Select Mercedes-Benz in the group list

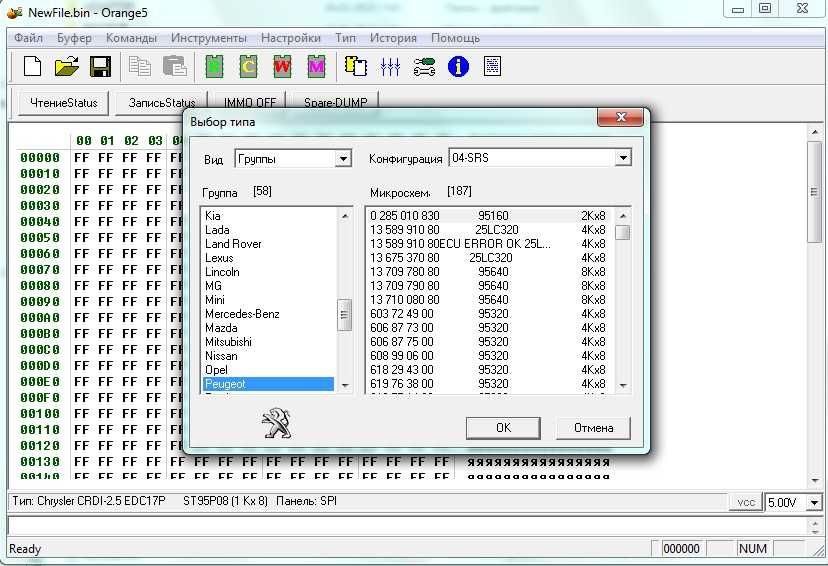(268, 314)
